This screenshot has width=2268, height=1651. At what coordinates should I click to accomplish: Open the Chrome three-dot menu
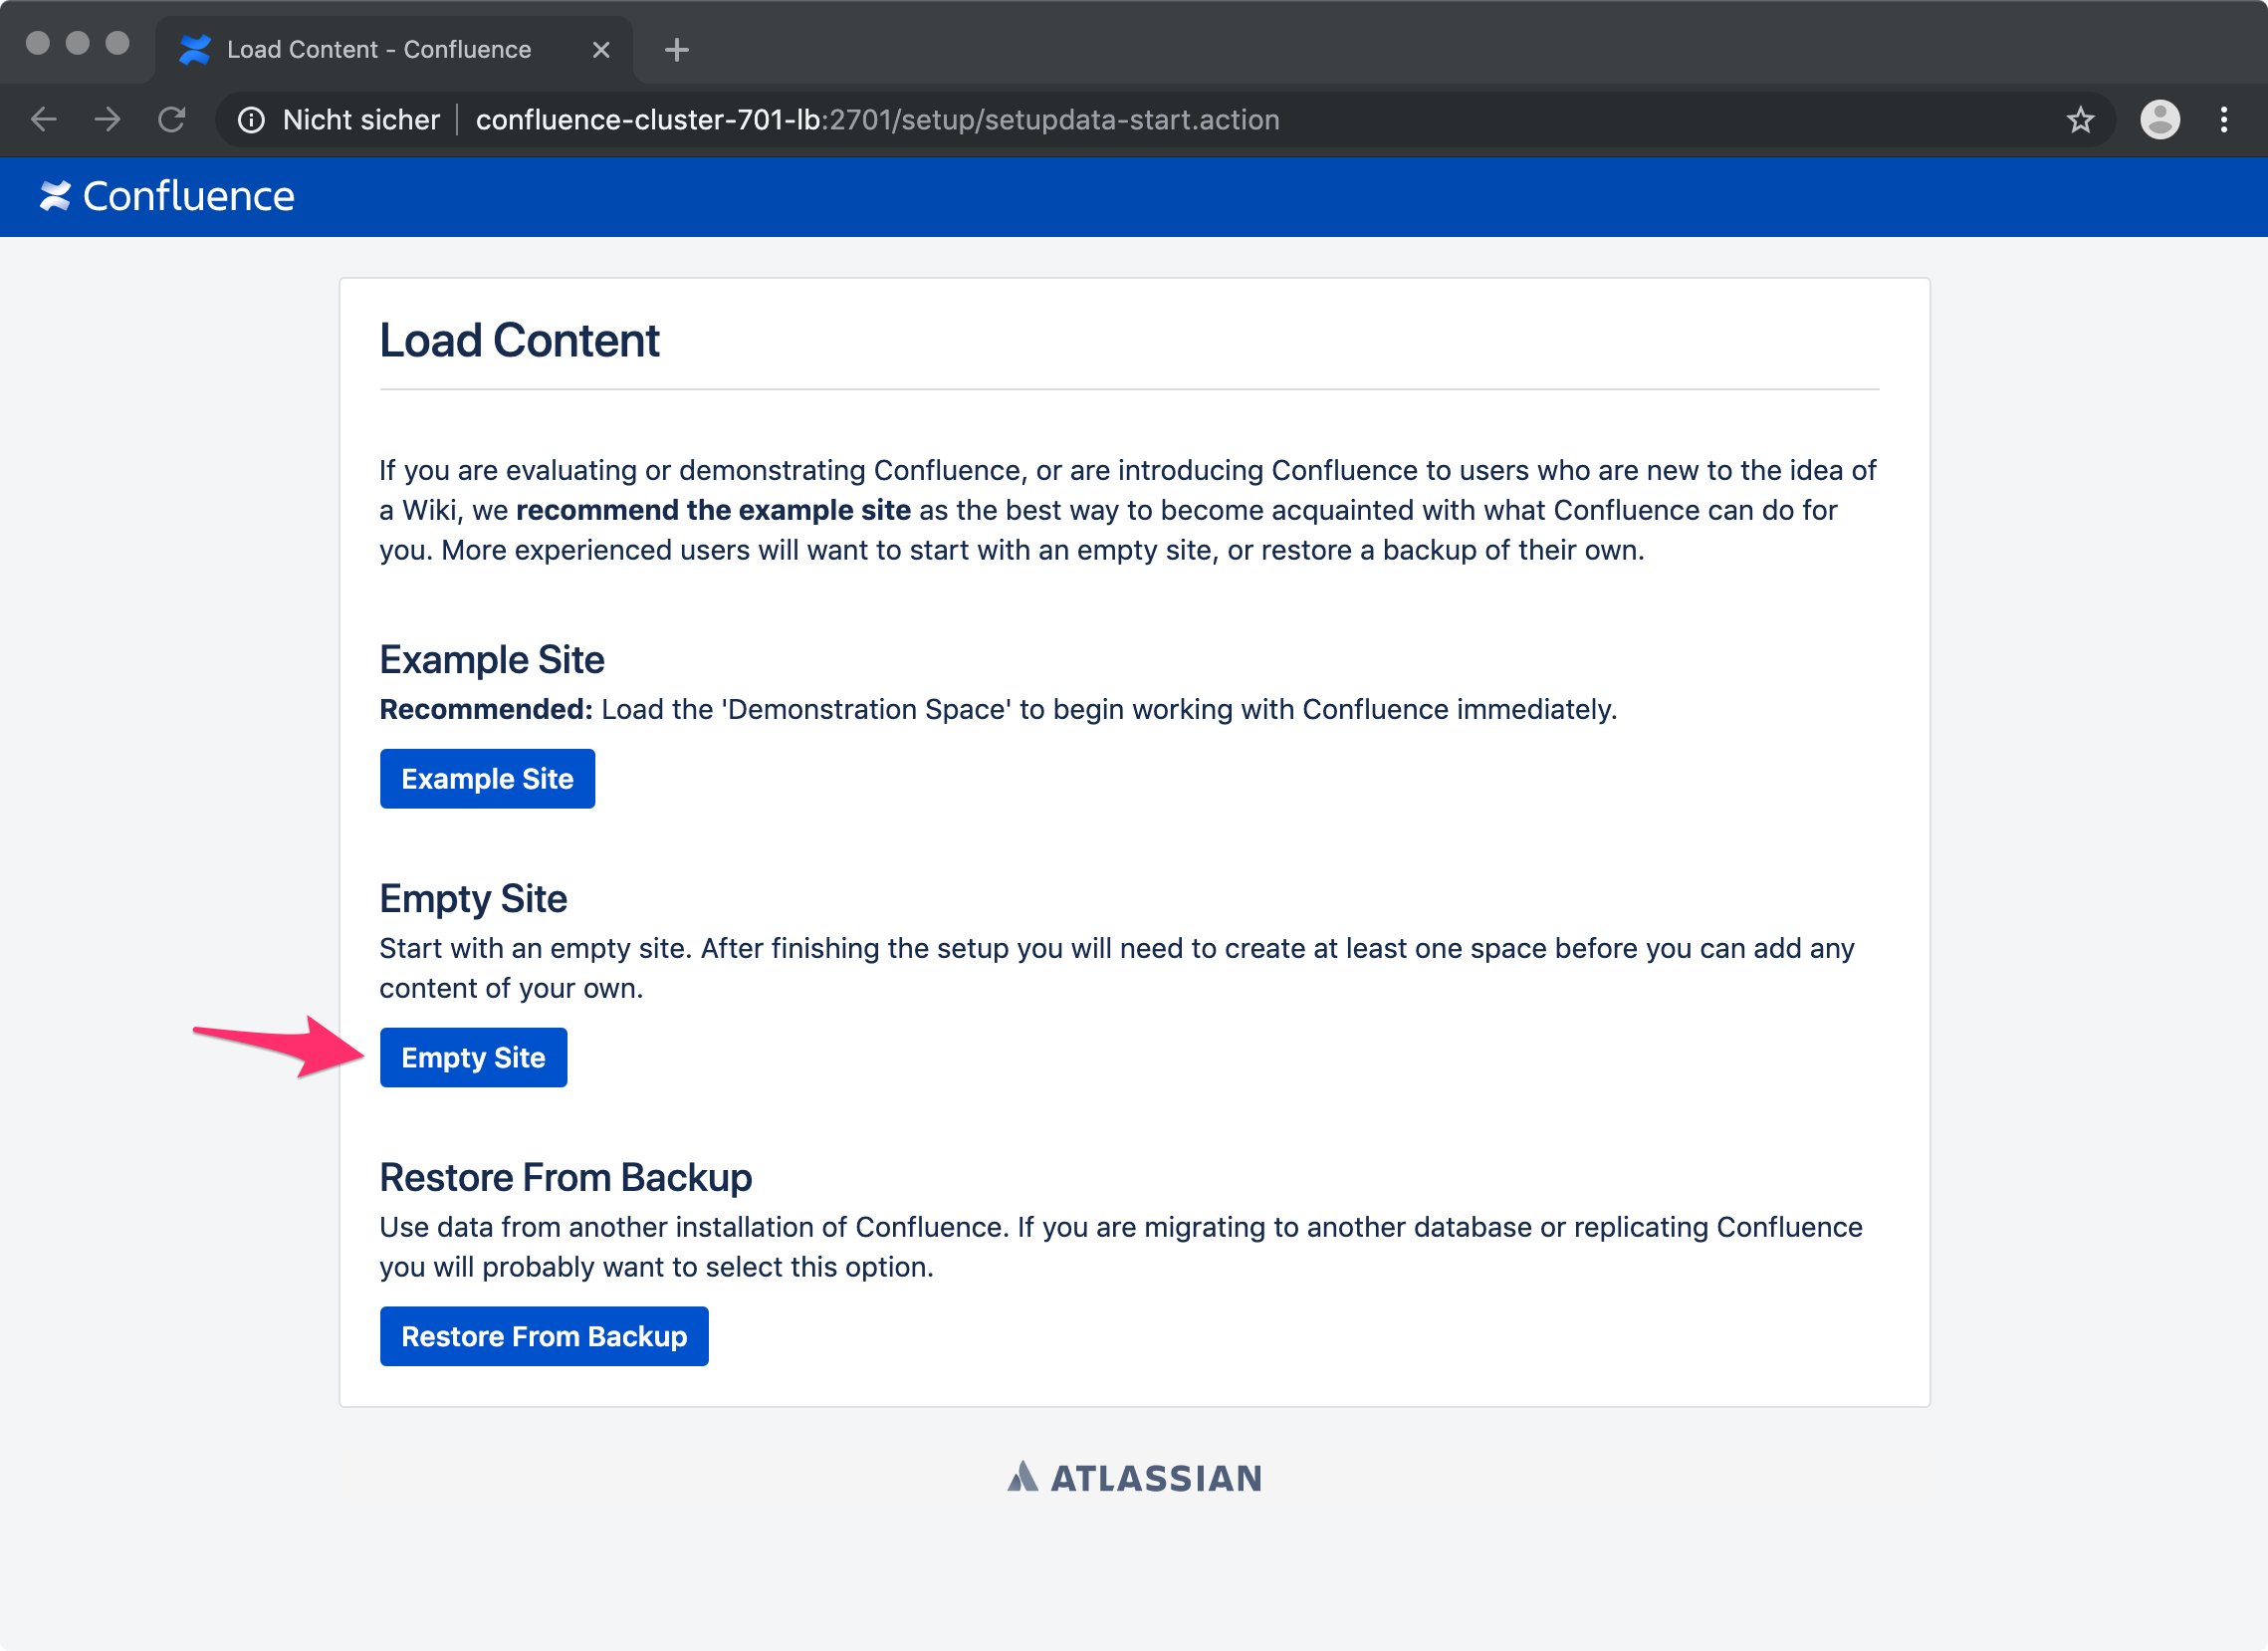coord(2224,120)
